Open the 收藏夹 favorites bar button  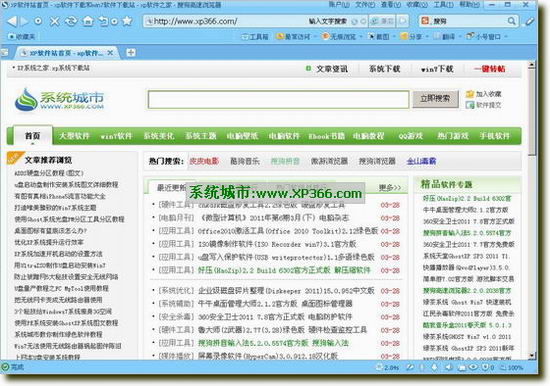pos(22,36)
